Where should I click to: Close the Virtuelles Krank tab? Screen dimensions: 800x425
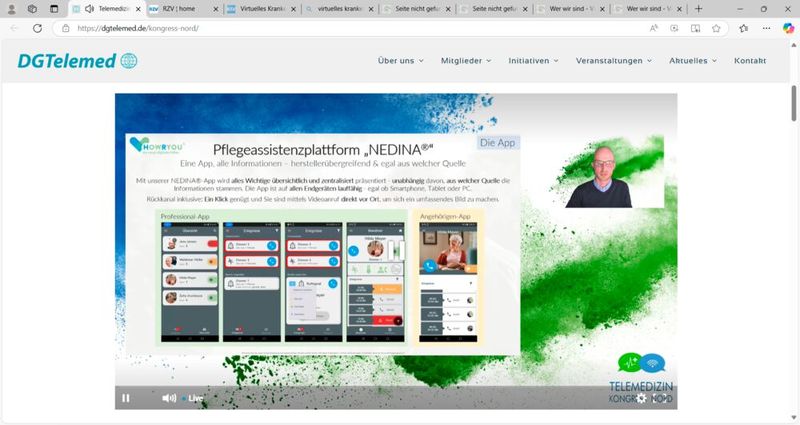[x=293, y=9]
